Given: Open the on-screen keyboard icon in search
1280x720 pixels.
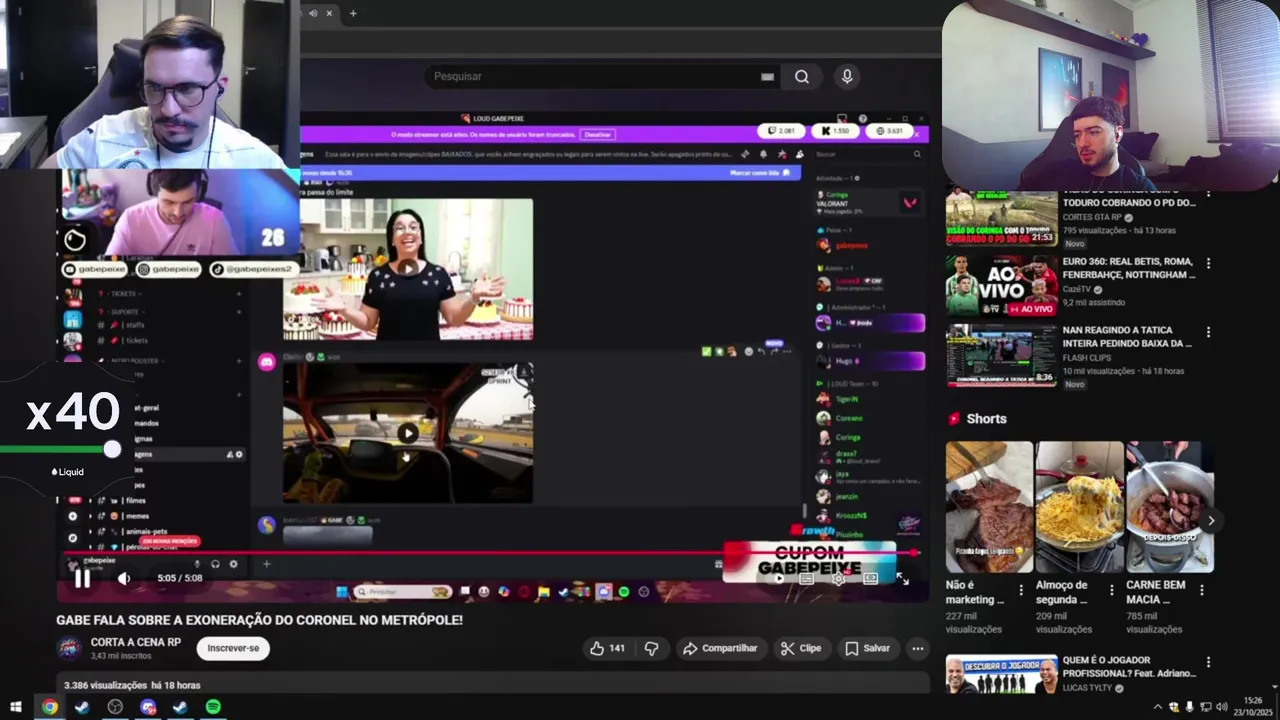Looking at the screenshot, I should pos(767,76).
